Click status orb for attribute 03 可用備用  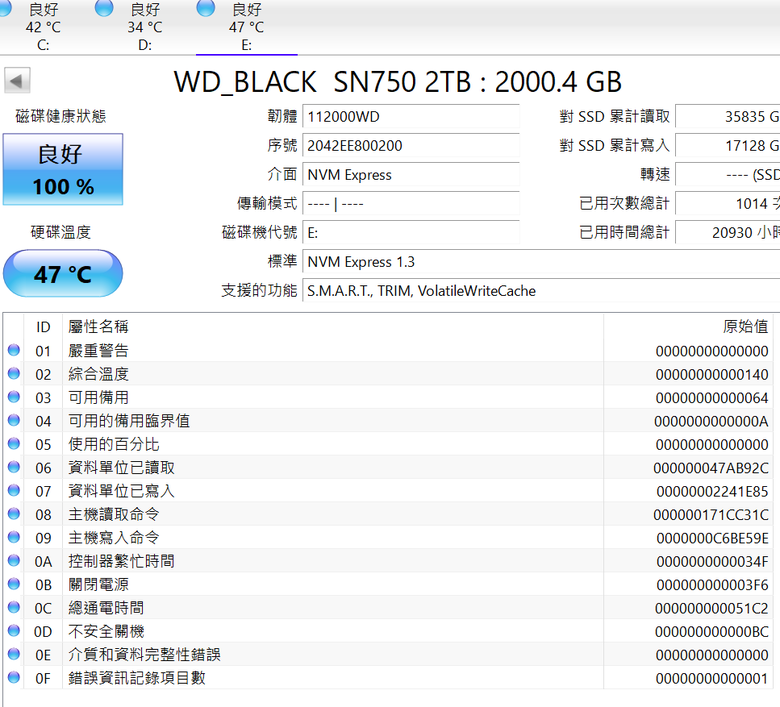[x=14, y=397]
